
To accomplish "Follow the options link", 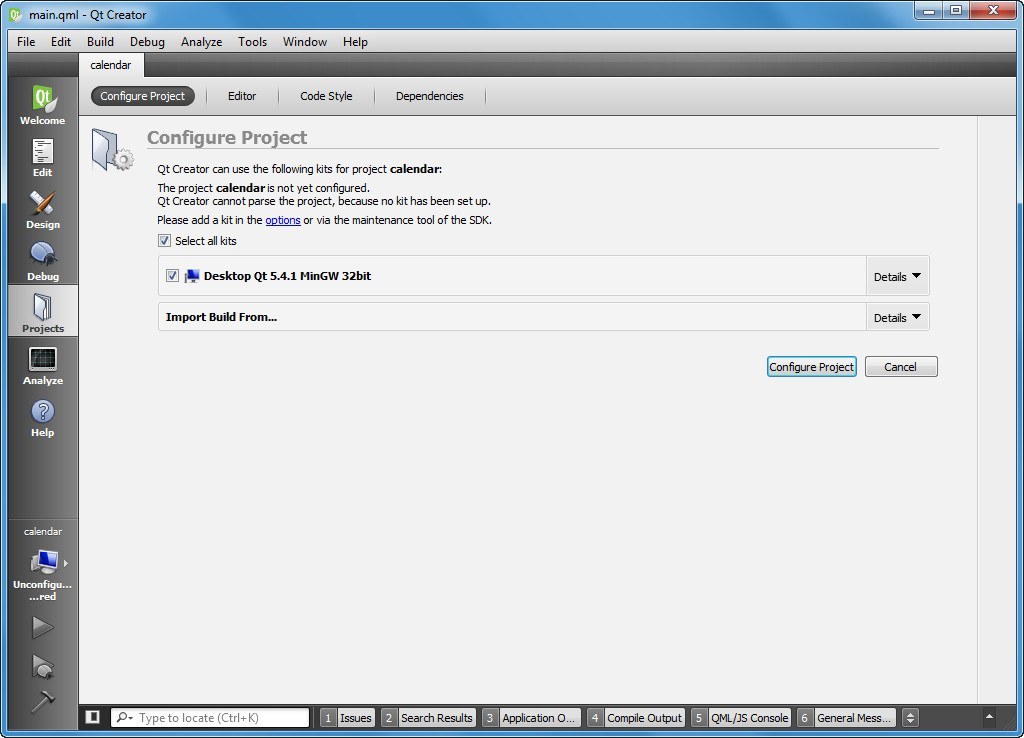I will point(283,220).
